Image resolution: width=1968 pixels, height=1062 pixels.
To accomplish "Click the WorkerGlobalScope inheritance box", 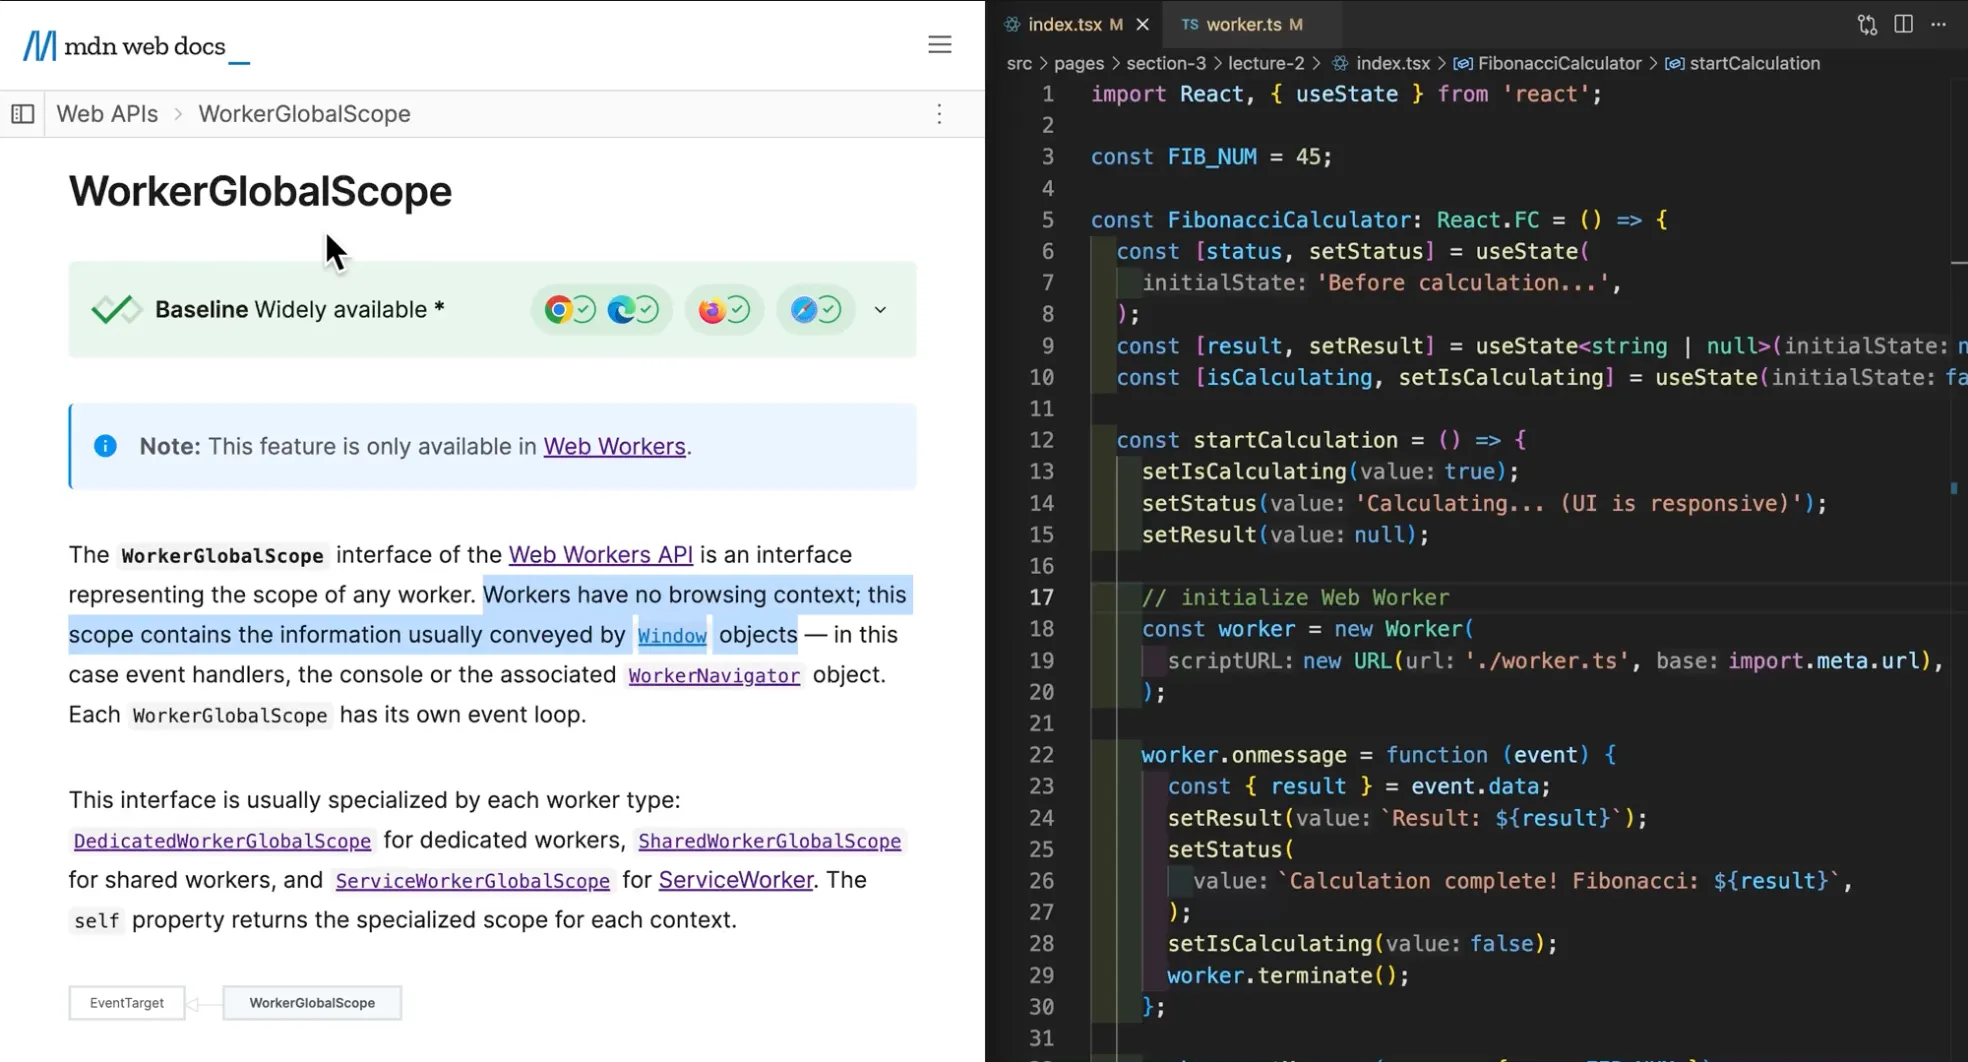I will pyautogui.click(x=312, y=1003).
